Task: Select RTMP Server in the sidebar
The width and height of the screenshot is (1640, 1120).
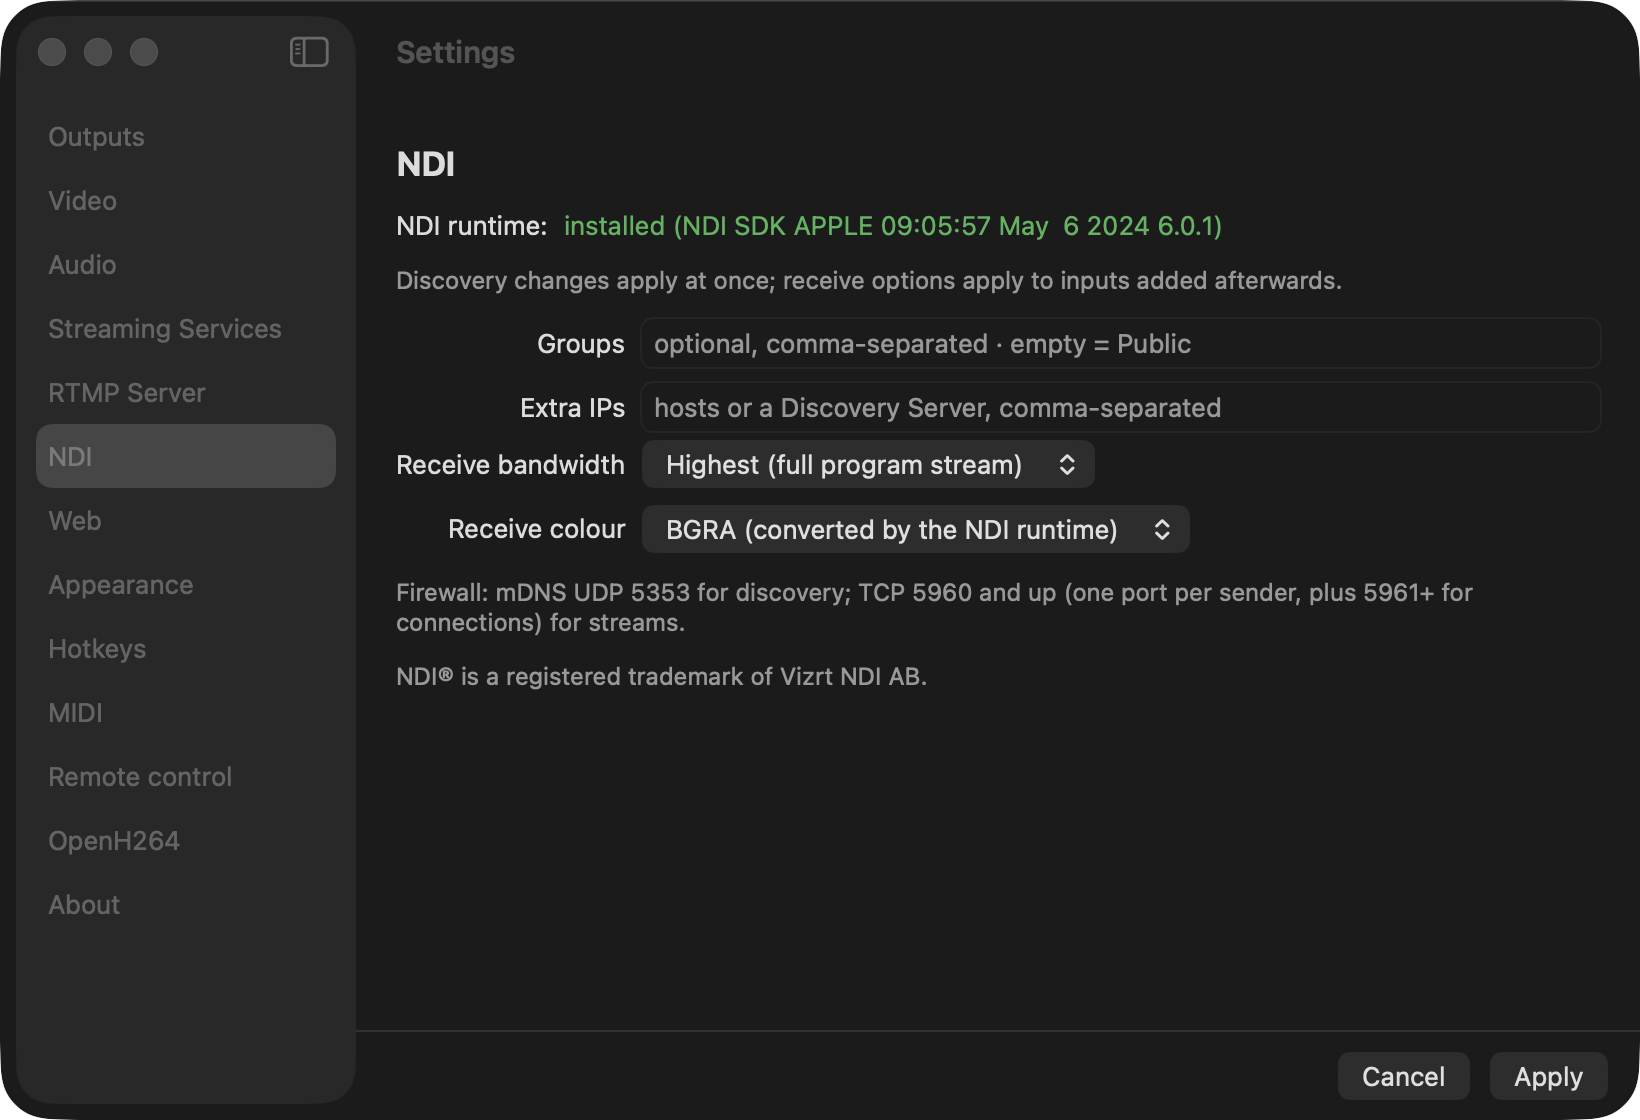Action: [x=185, y=393]
